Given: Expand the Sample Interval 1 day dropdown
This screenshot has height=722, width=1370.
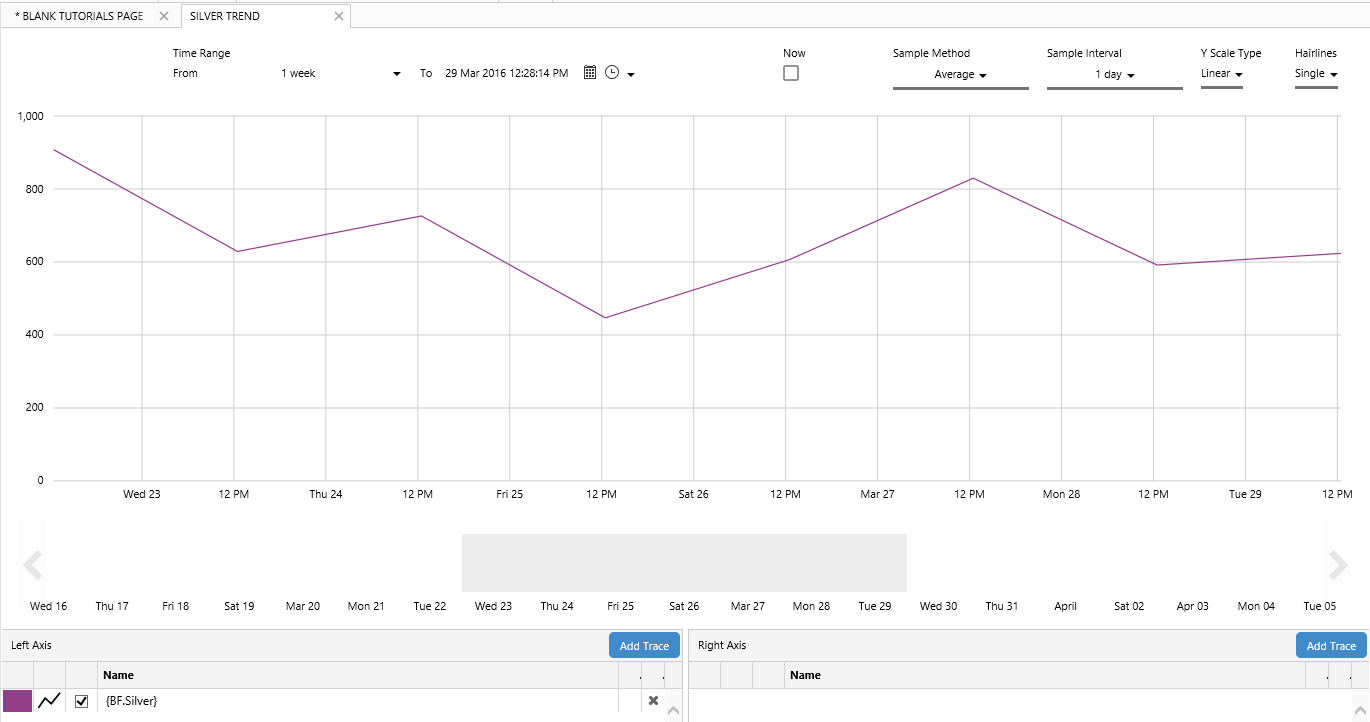Looking at the screenshot, I should click(x=1114, y=75).
